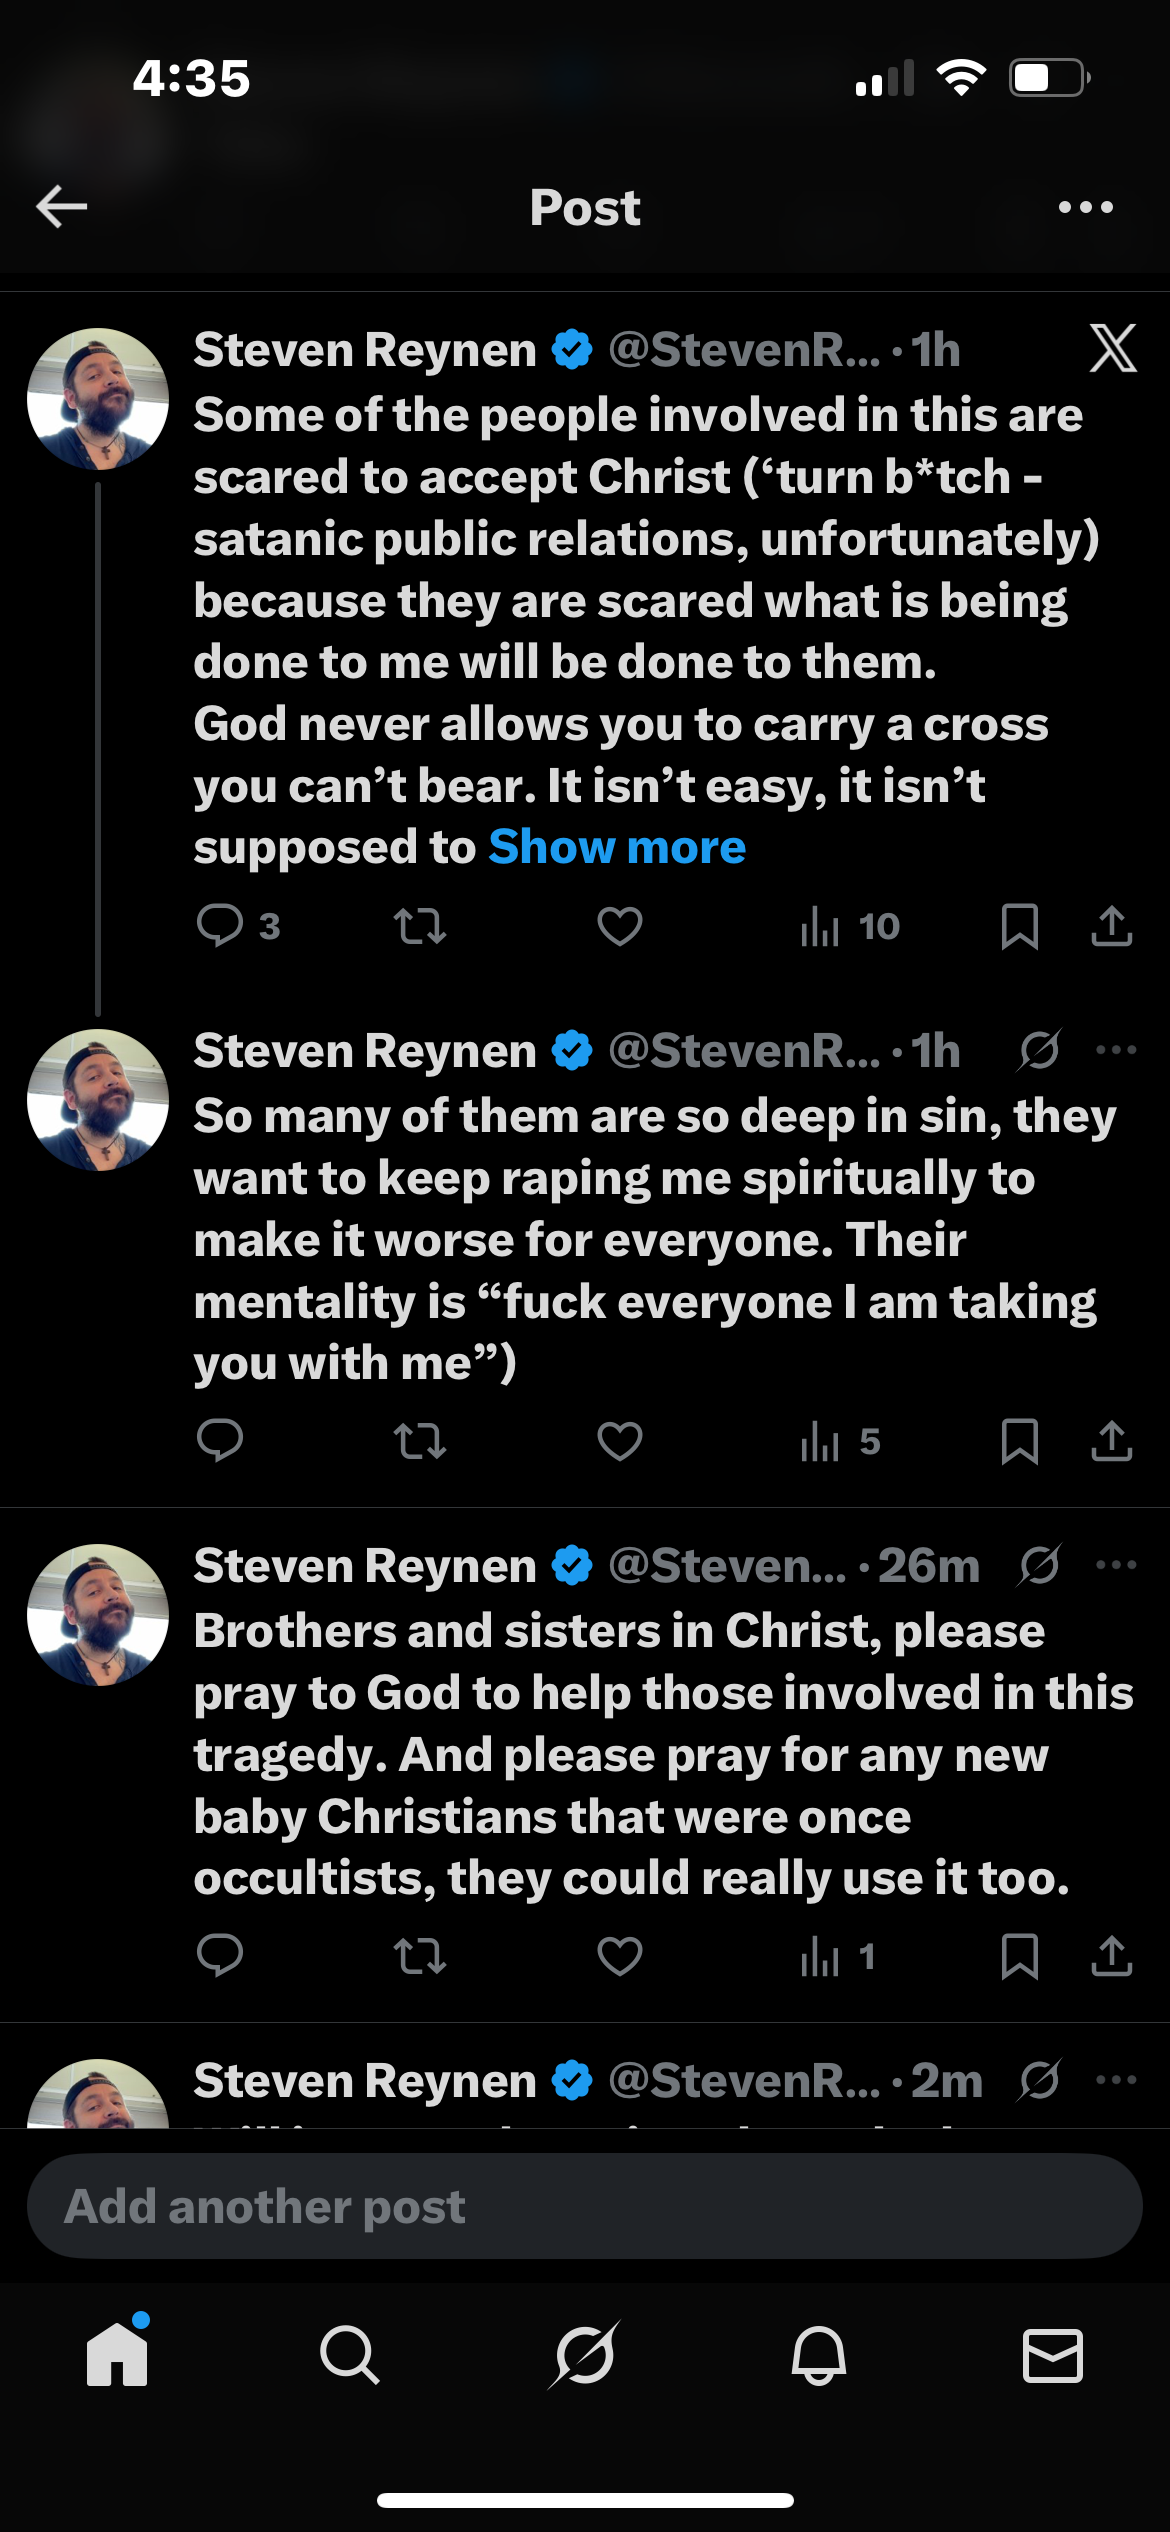Open more options on the second 1h post
The width and height of the screenshot is (1170, 2532).
click(1116, 1050)
